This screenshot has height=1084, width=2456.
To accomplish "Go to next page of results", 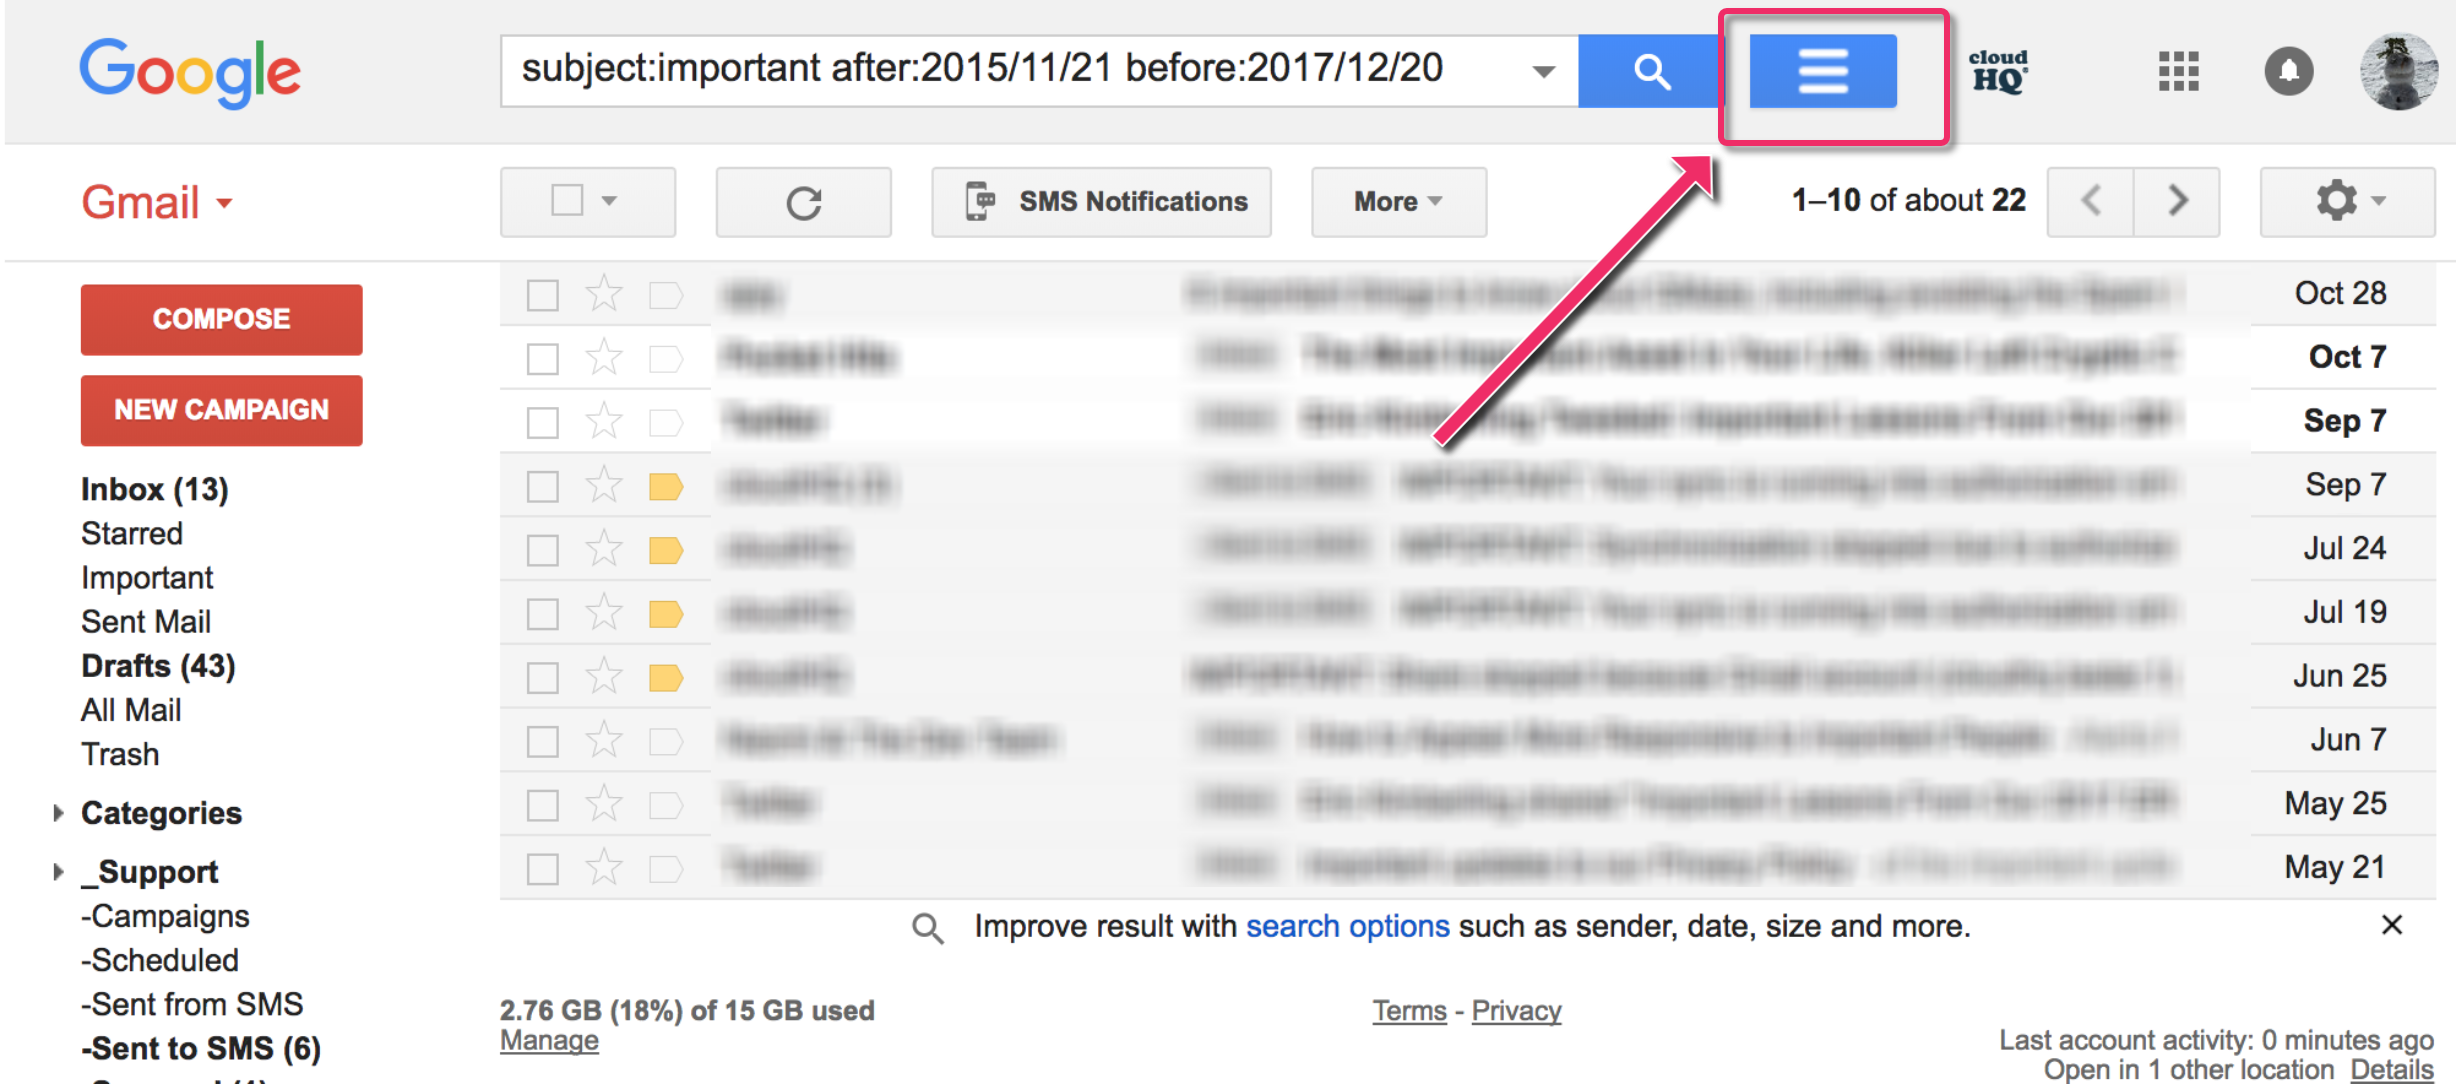I will [x=2177, y=201].
